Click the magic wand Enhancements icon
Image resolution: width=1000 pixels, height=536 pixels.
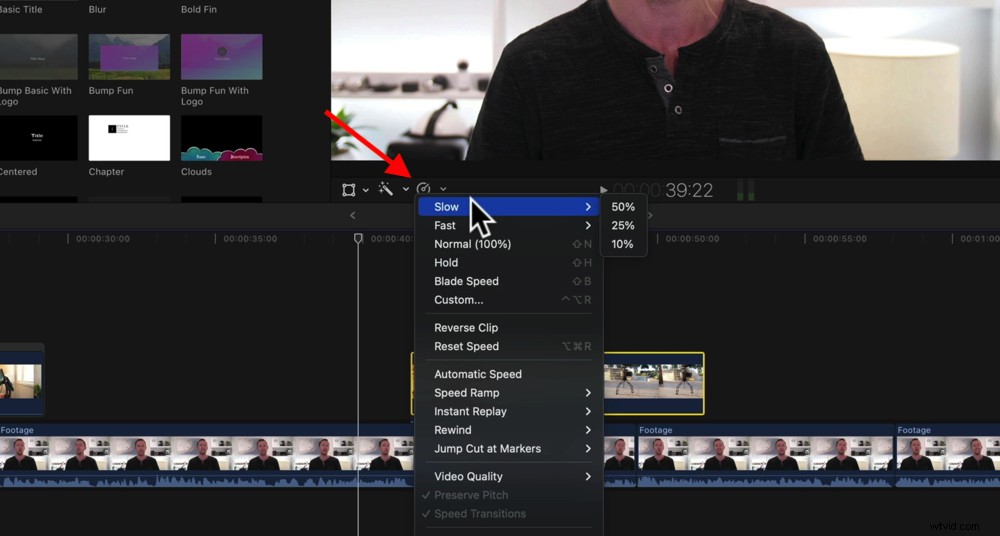385,189
